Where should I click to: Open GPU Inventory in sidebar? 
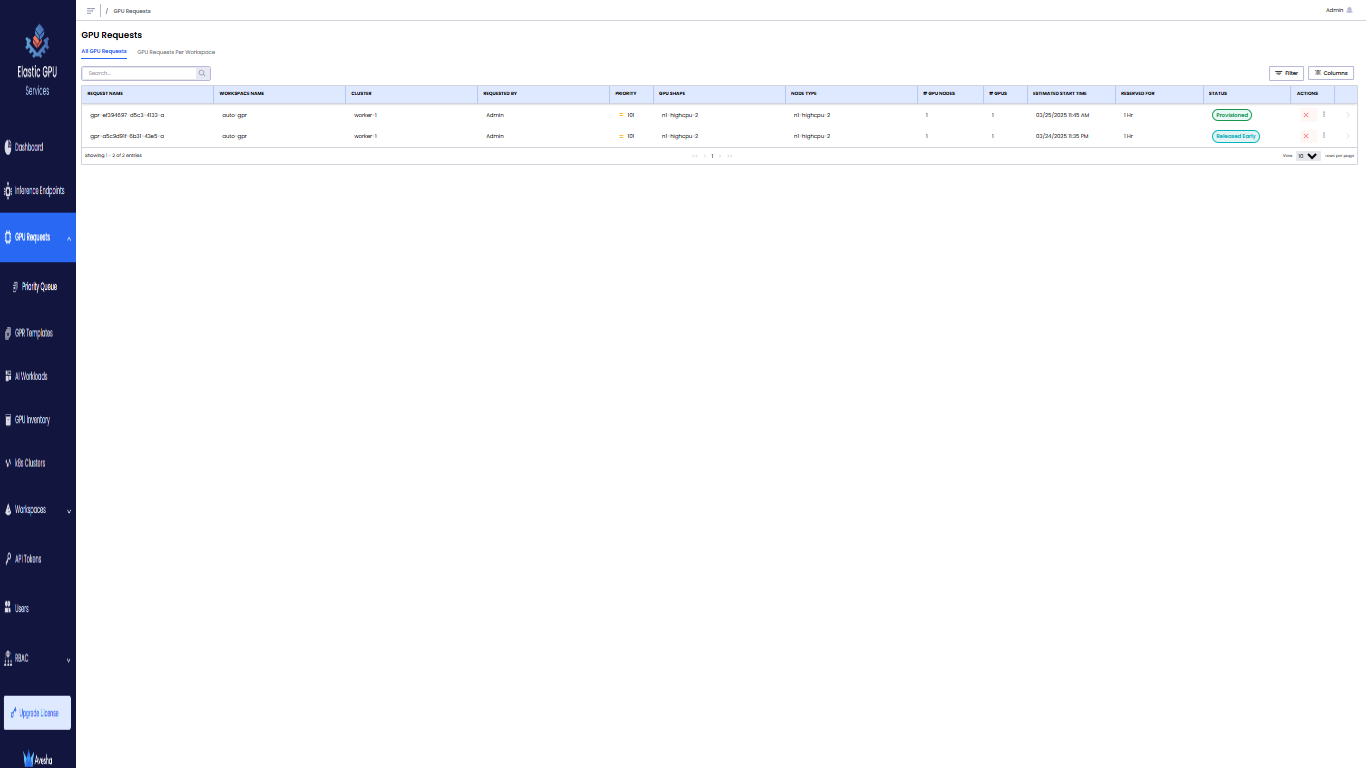(32, 420)
